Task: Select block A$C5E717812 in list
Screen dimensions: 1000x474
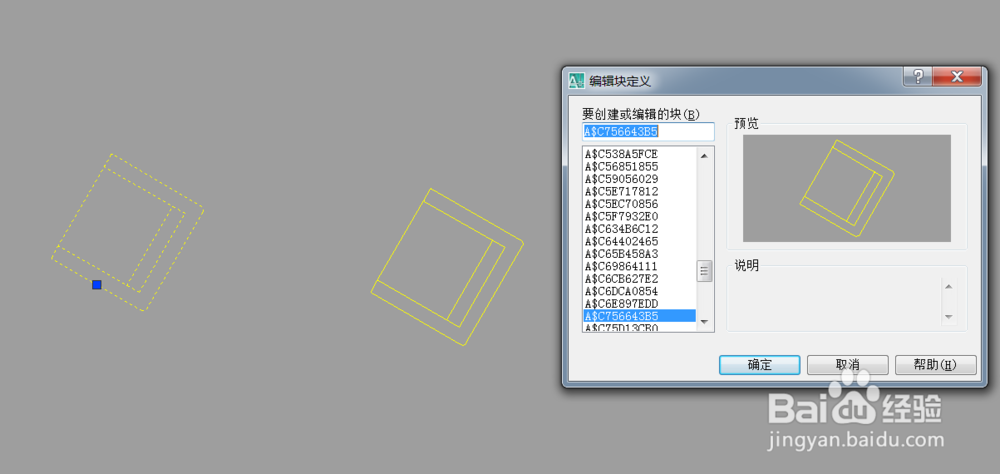Action: pos(621,191)
